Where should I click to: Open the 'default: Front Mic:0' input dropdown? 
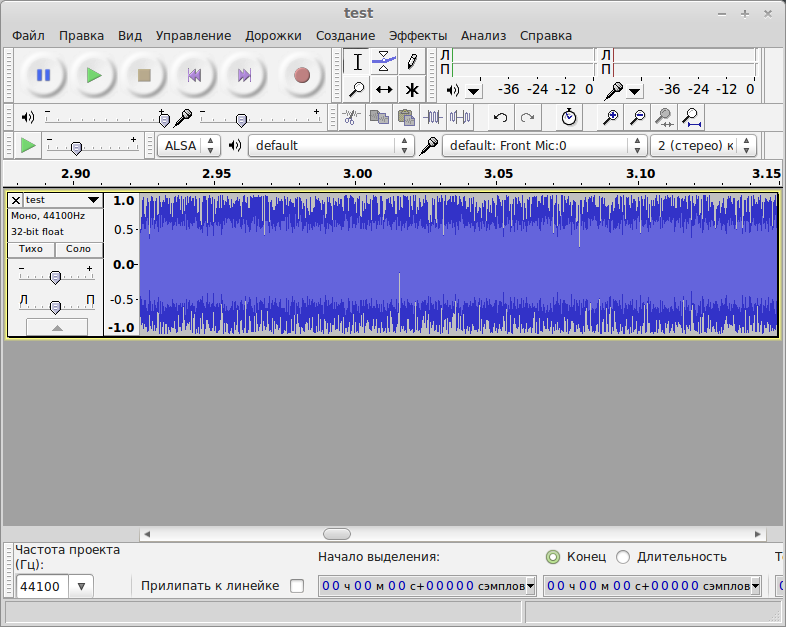click(545, 145)
